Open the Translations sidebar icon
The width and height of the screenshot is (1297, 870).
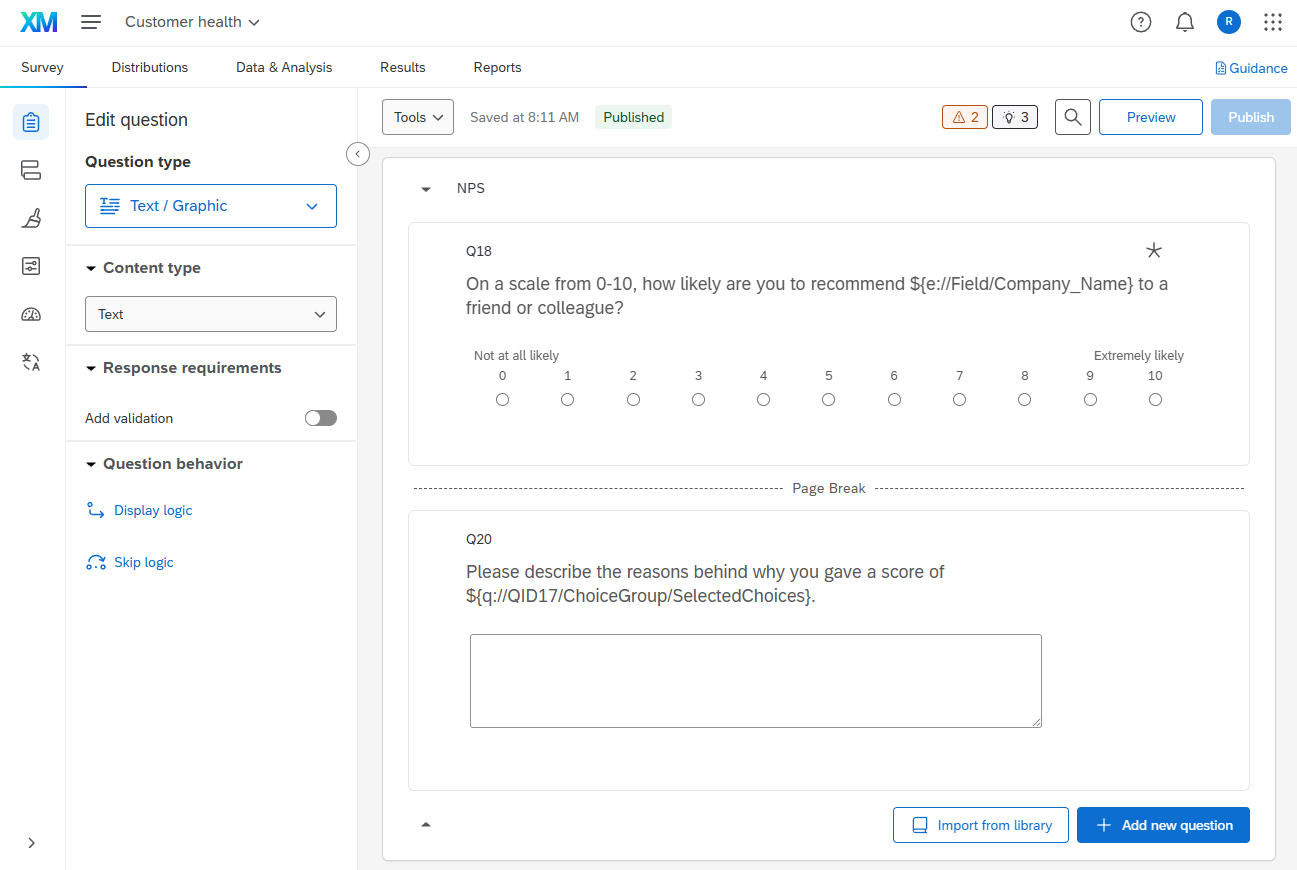click(31, 362)
